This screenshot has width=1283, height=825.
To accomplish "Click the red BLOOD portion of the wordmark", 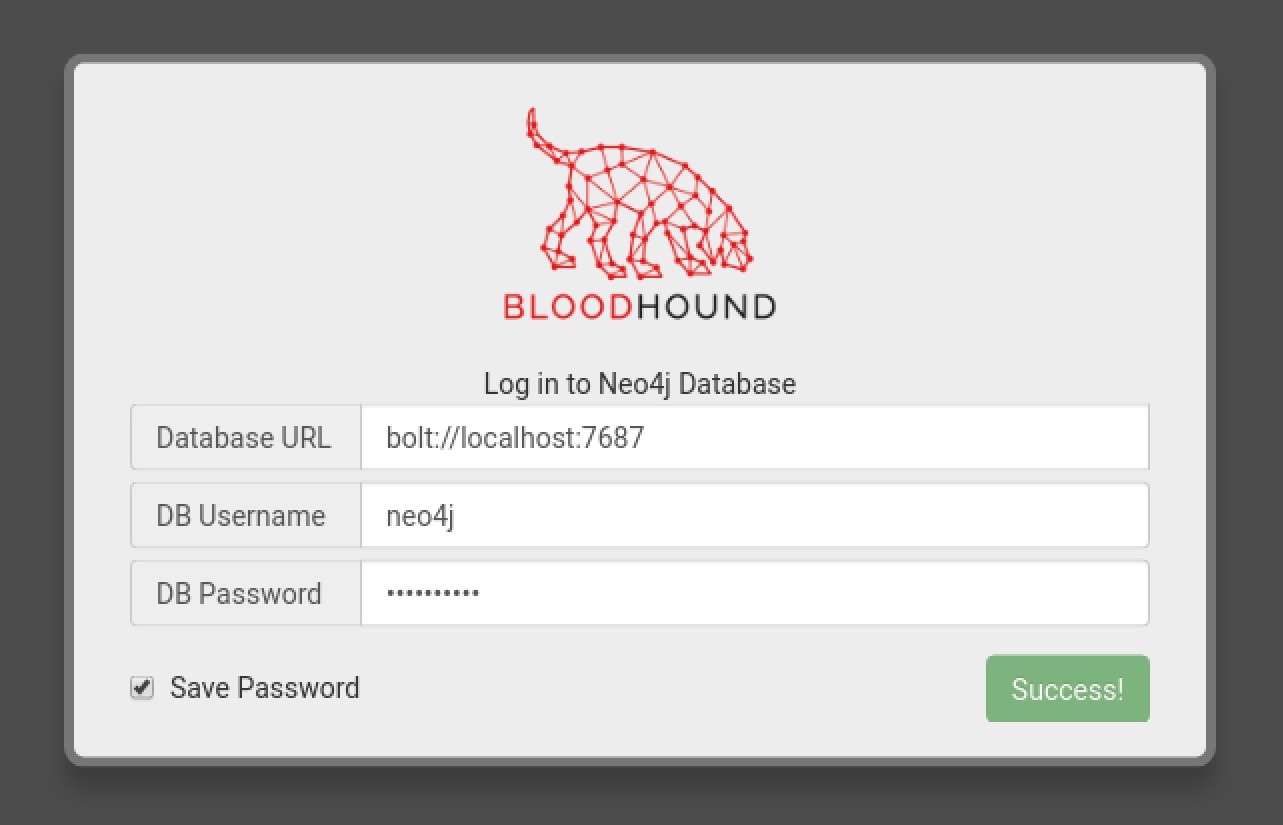I will (566, 307).
